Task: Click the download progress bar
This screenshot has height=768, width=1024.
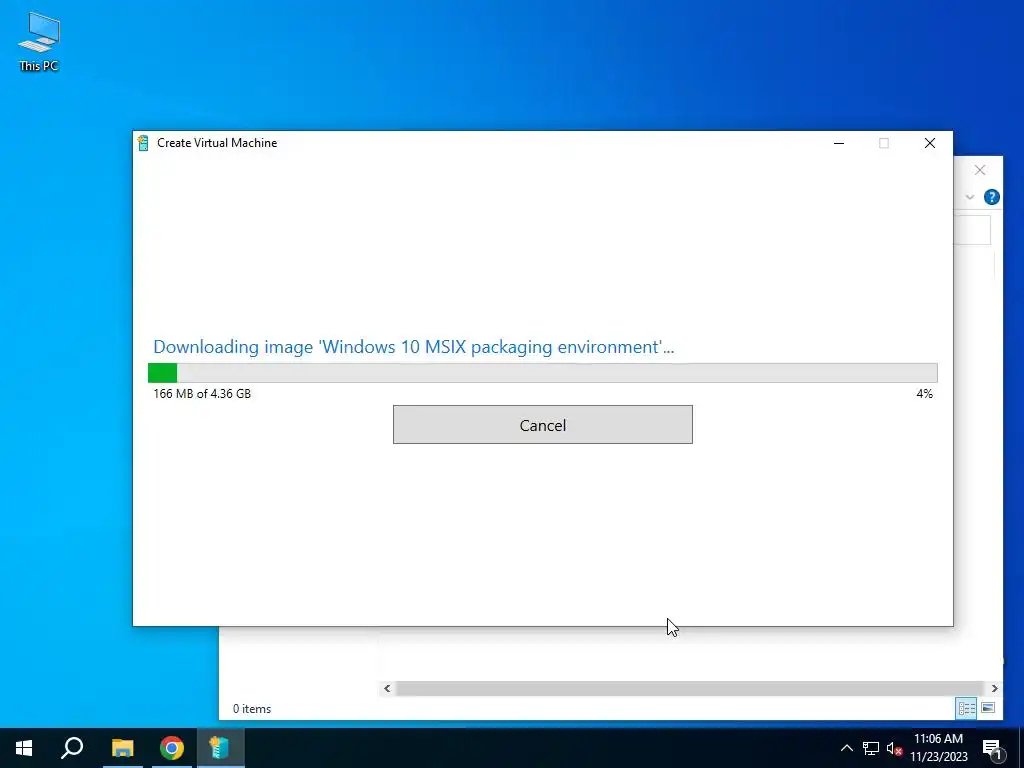Action: coord(543,373)
